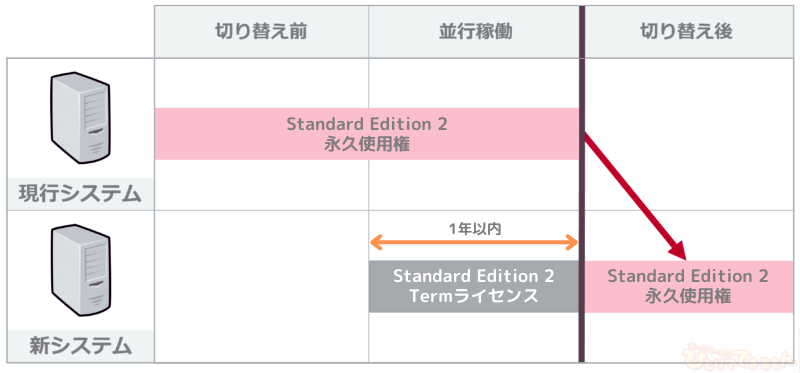Click empty 切り替え前 cell in 新システム row
800x373 pixels.
tap(261, 286)
